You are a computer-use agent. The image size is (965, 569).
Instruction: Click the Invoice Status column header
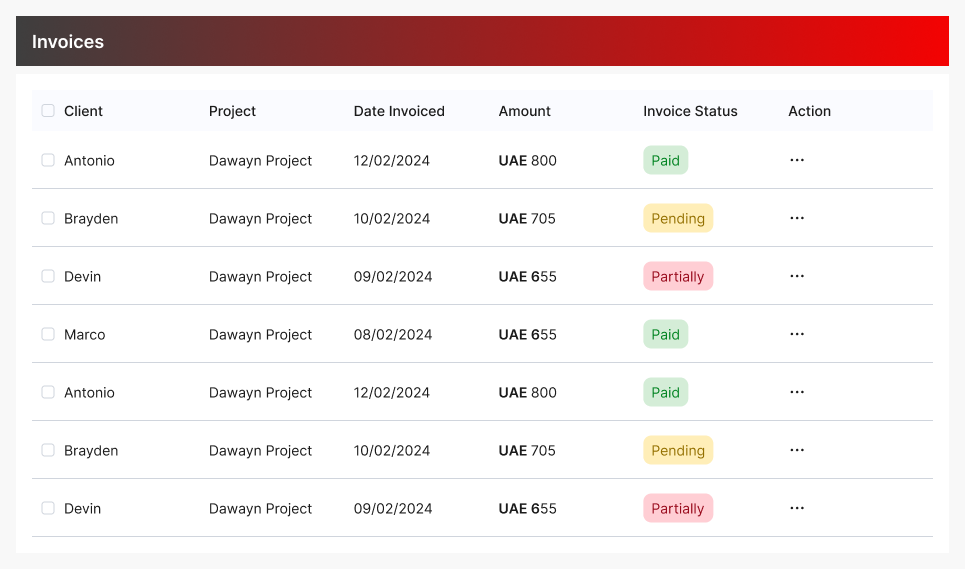pyautogui.click(x=690, y=111)
